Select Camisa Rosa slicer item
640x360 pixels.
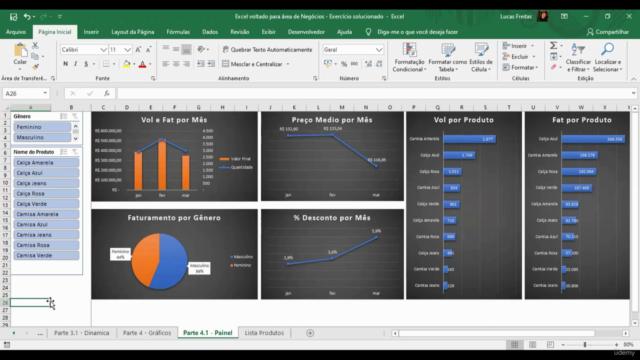(46, 245)
